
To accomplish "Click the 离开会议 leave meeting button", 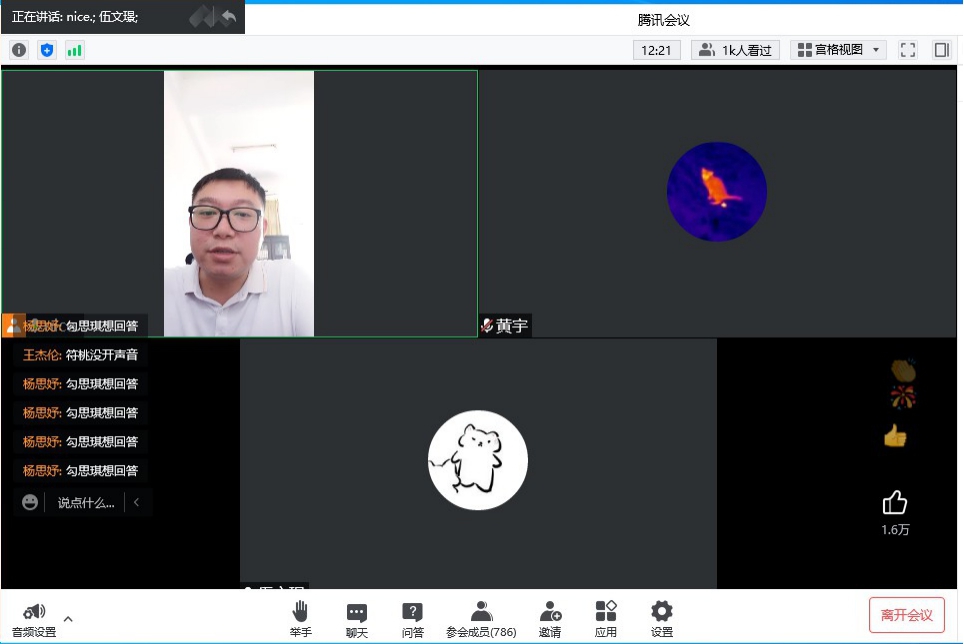I will [906, 615].
